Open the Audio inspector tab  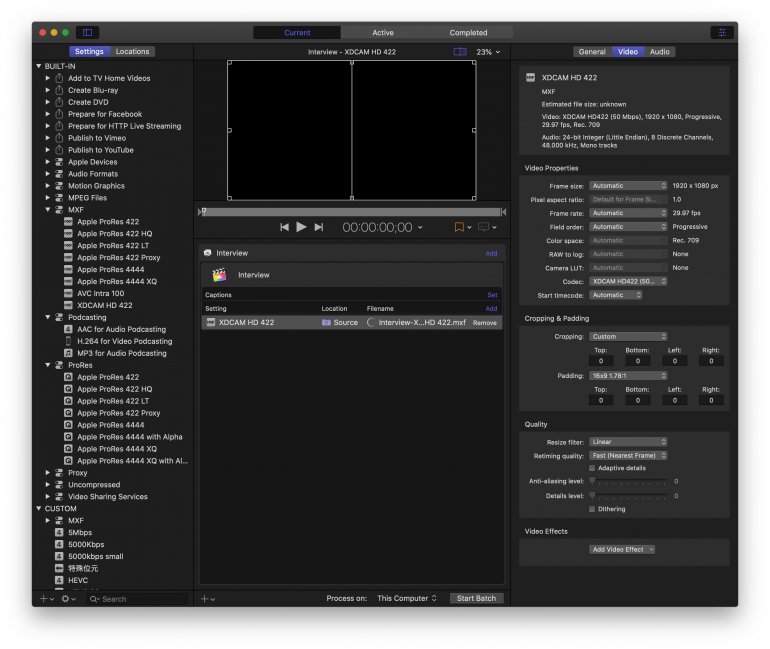660,51
